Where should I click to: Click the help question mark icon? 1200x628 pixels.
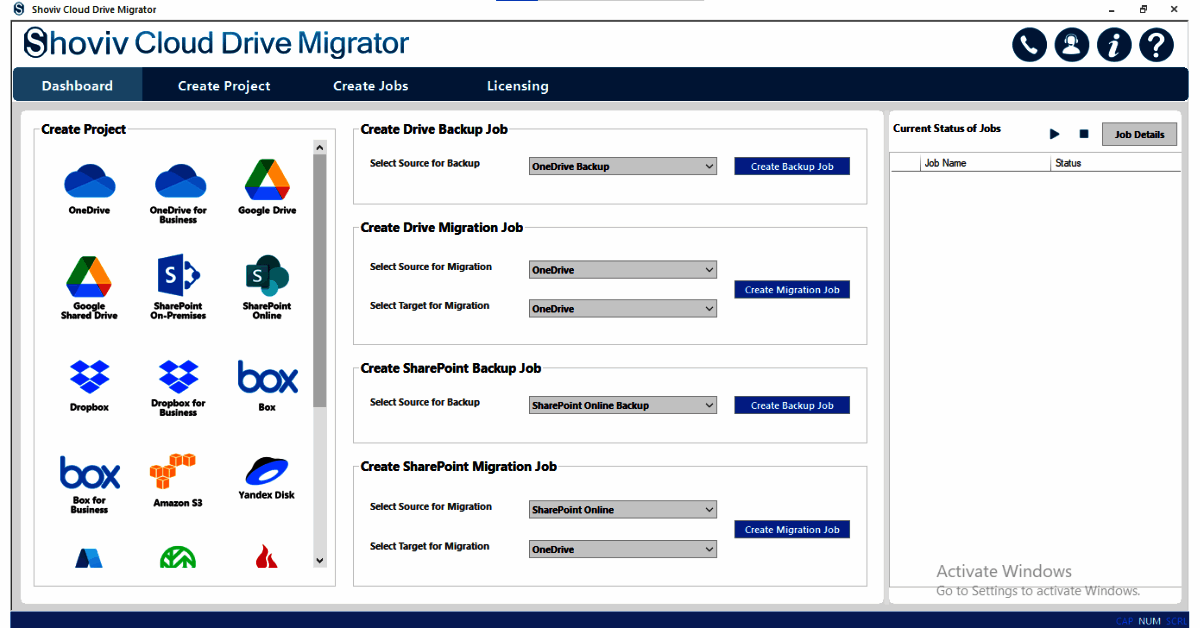[1156, 45]
